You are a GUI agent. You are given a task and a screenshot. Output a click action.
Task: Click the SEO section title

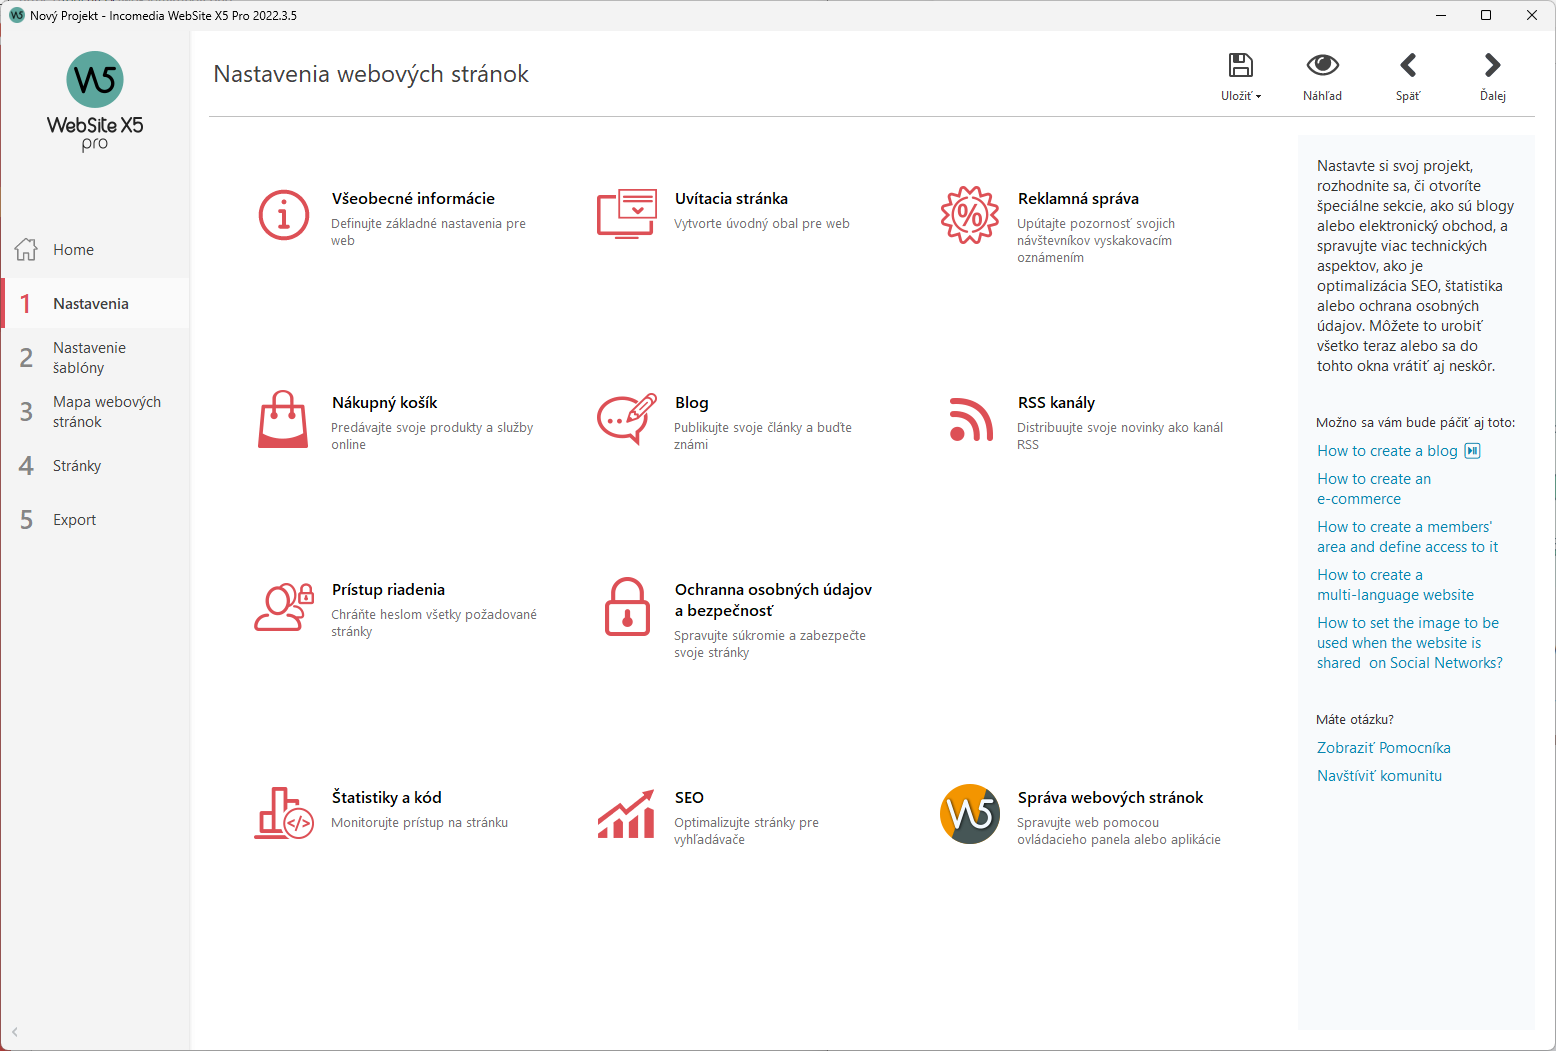pos(689,798)
